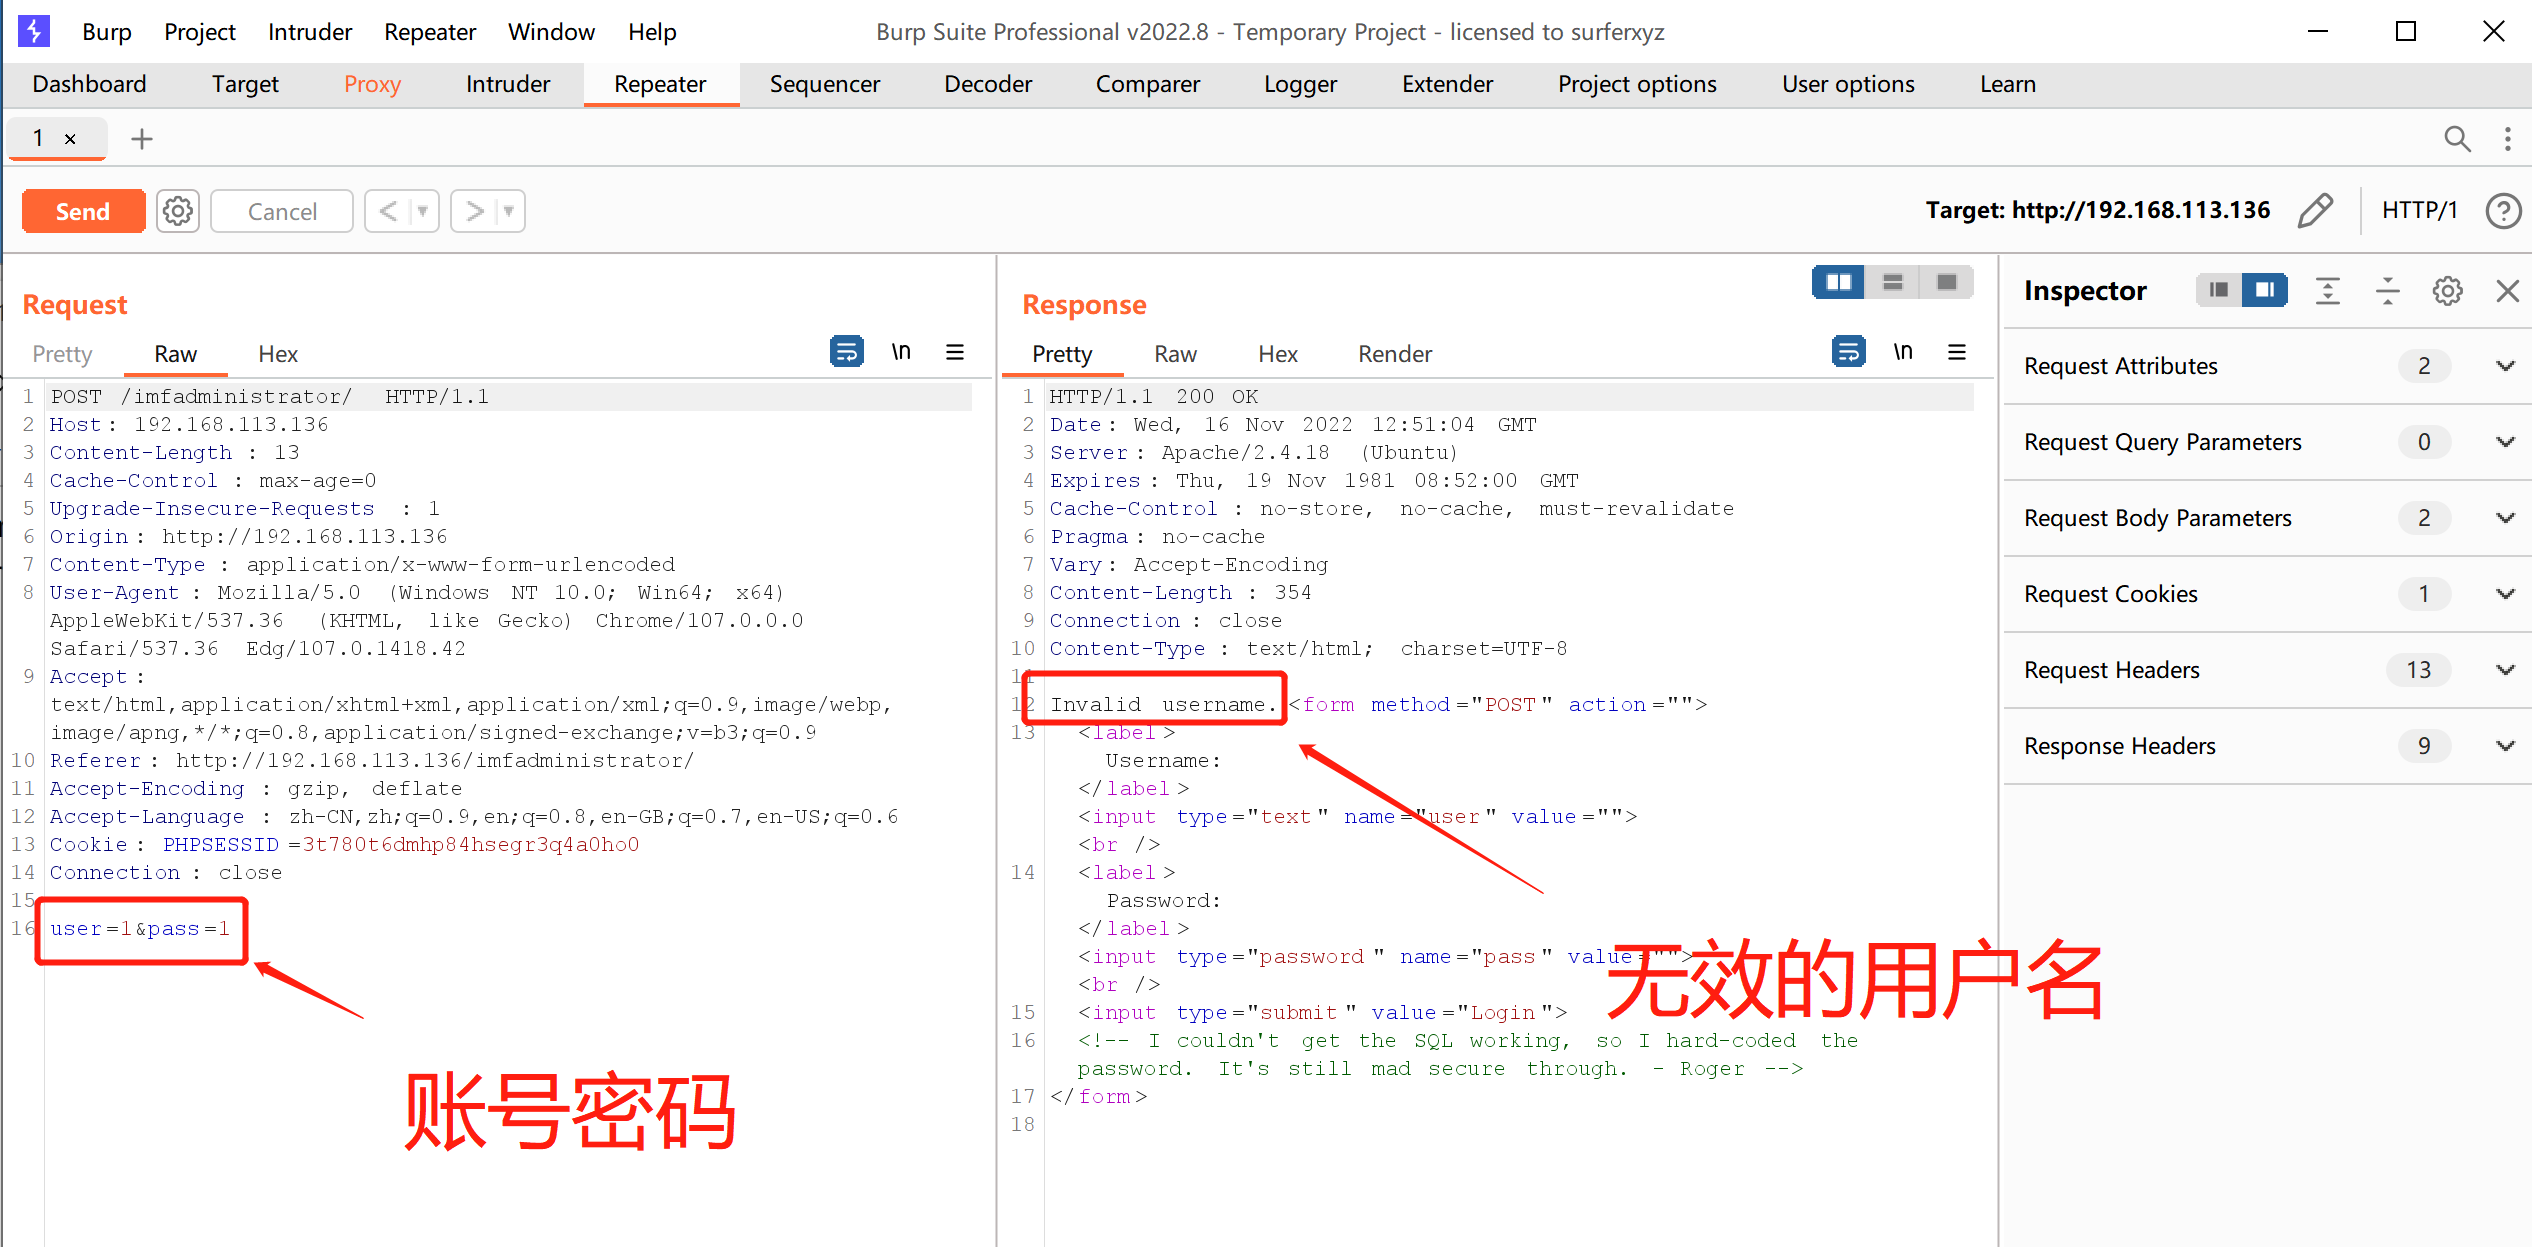Click the user=1&pass=1 request body line

pos(140,929)
